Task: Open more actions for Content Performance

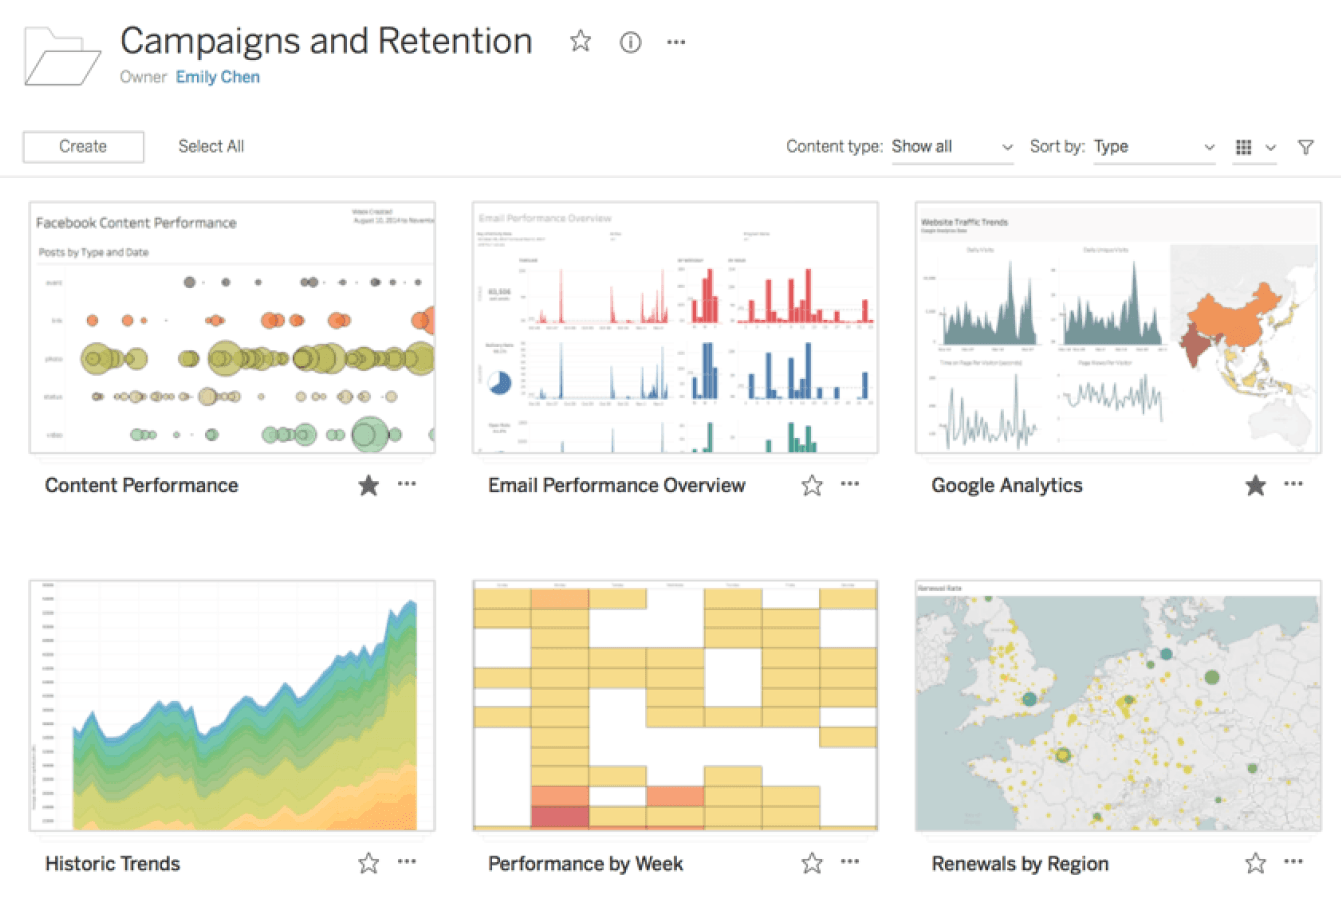Action: tap(407, 484)
